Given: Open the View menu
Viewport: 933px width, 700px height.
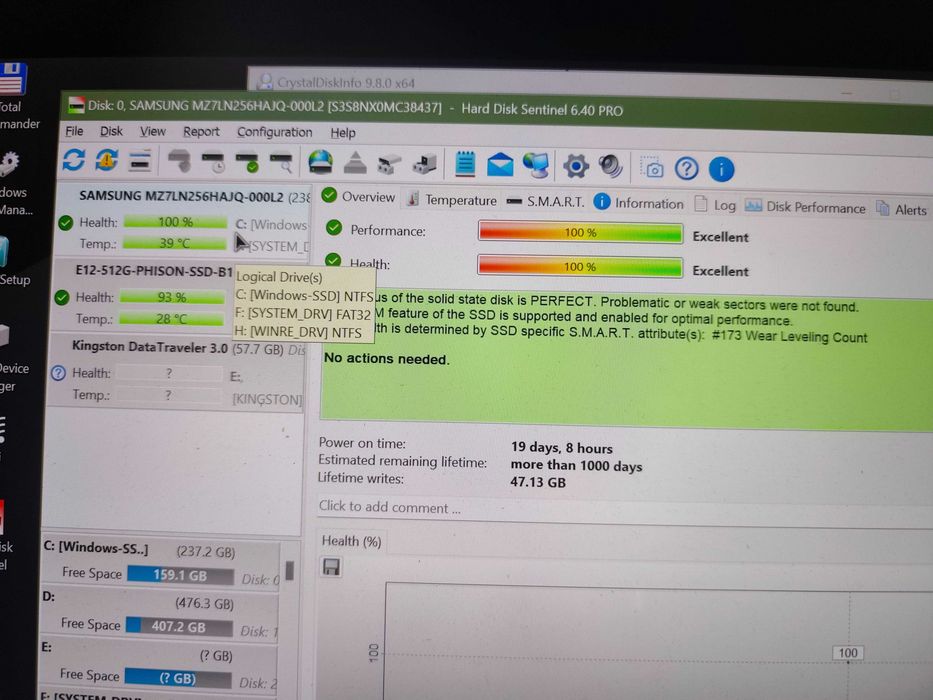Looking at the screenshot, I should point(152,132).
